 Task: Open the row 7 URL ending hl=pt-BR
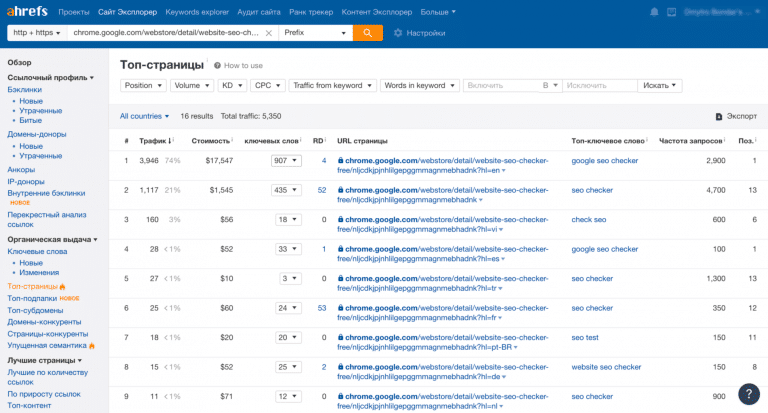click(x=443, y=342)
